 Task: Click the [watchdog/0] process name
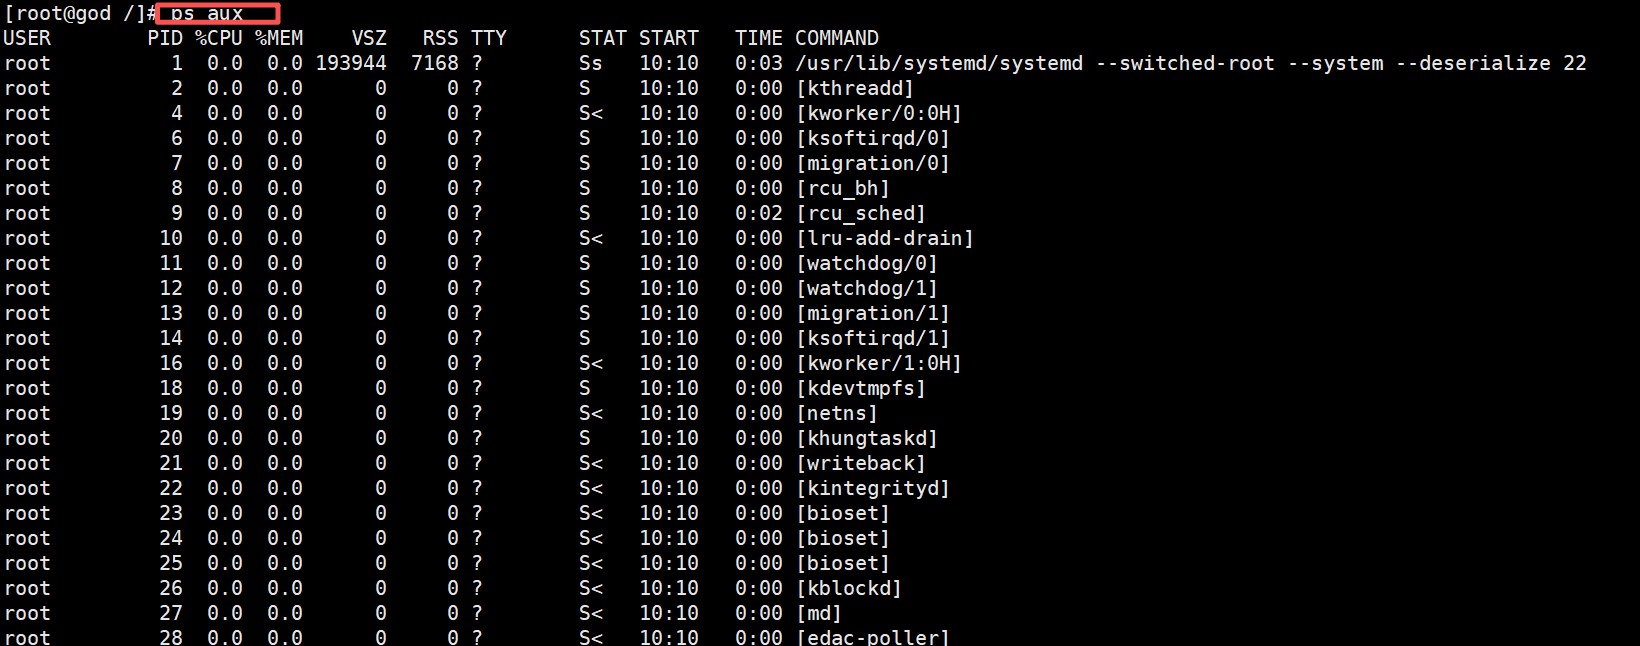pos(867,263)
